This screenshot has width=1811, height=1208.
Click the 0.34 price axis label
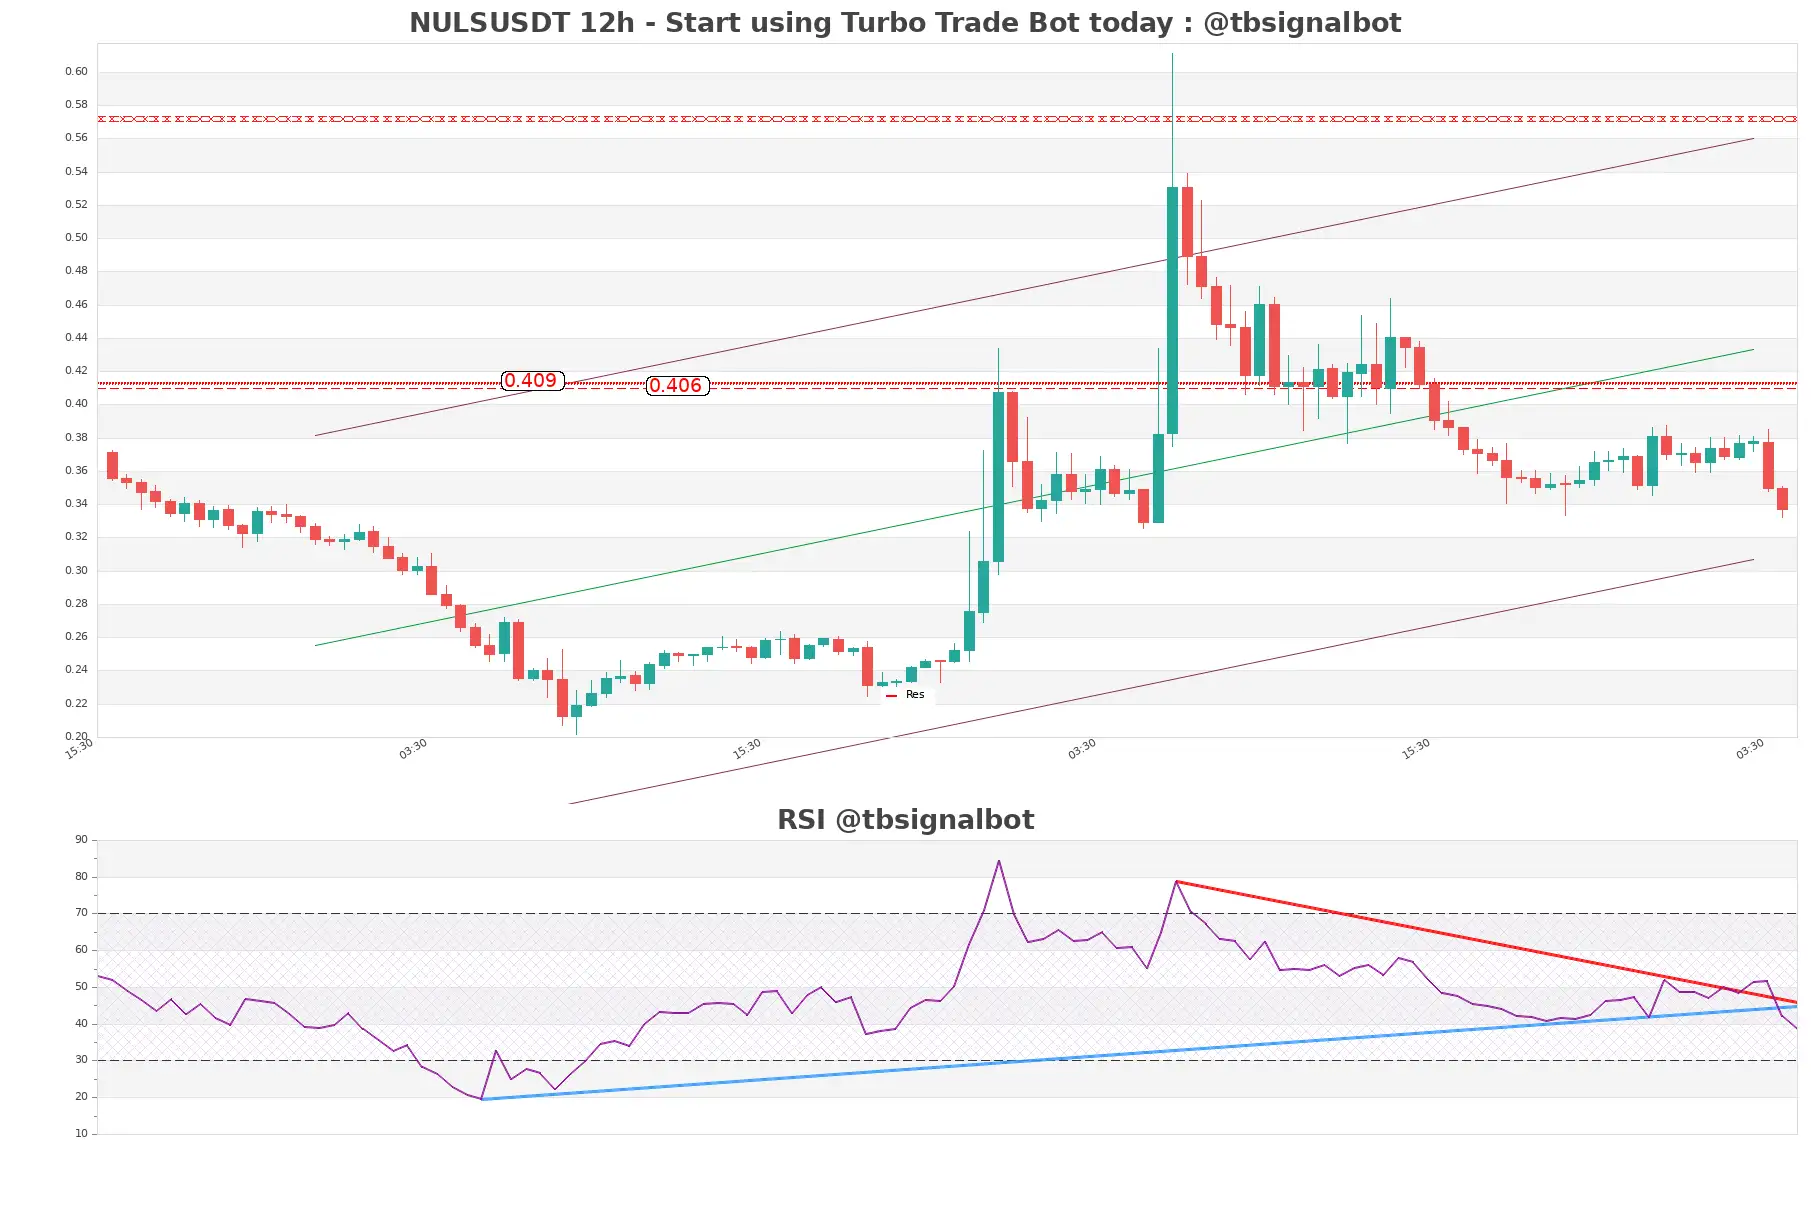(x=76, y=503)
